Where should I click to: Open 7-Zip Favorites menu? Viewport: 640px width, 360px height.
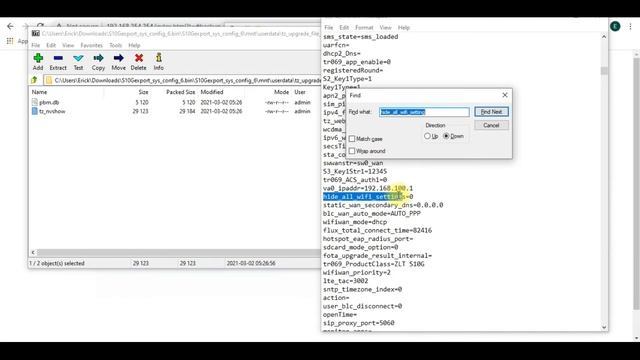91,45
